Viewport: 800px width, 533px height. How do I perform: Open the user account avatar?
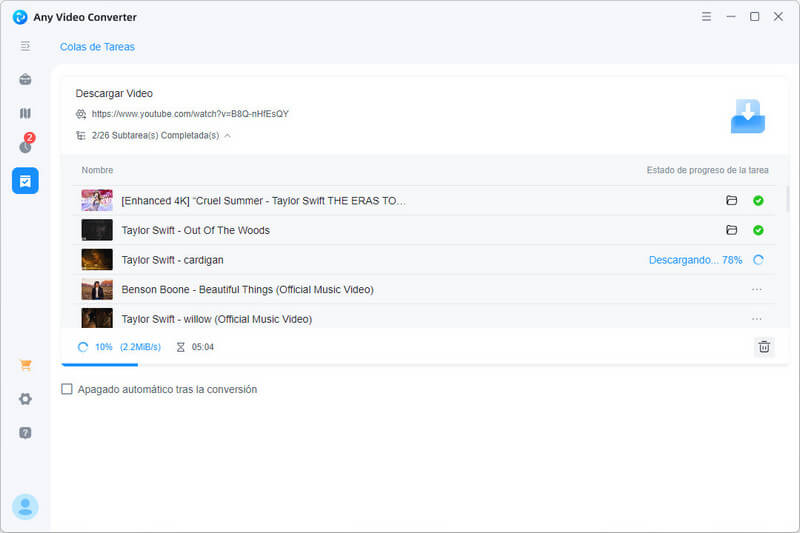tap(25, 507)
